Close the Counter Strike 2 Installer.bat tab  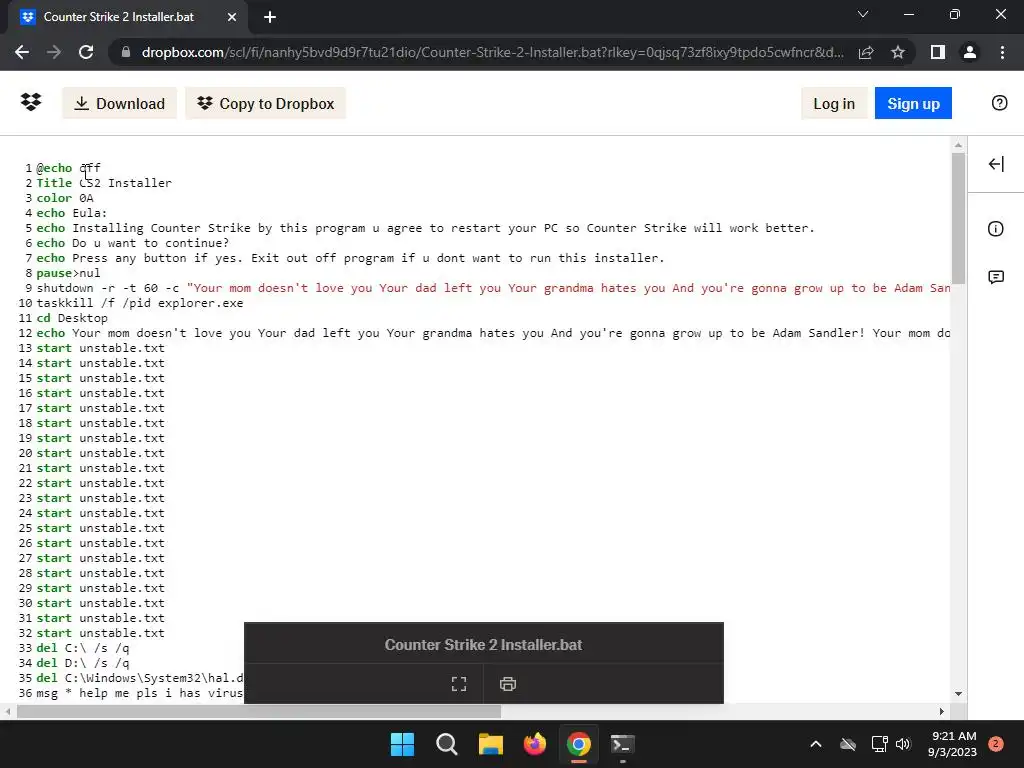click(x=232, y=17)
